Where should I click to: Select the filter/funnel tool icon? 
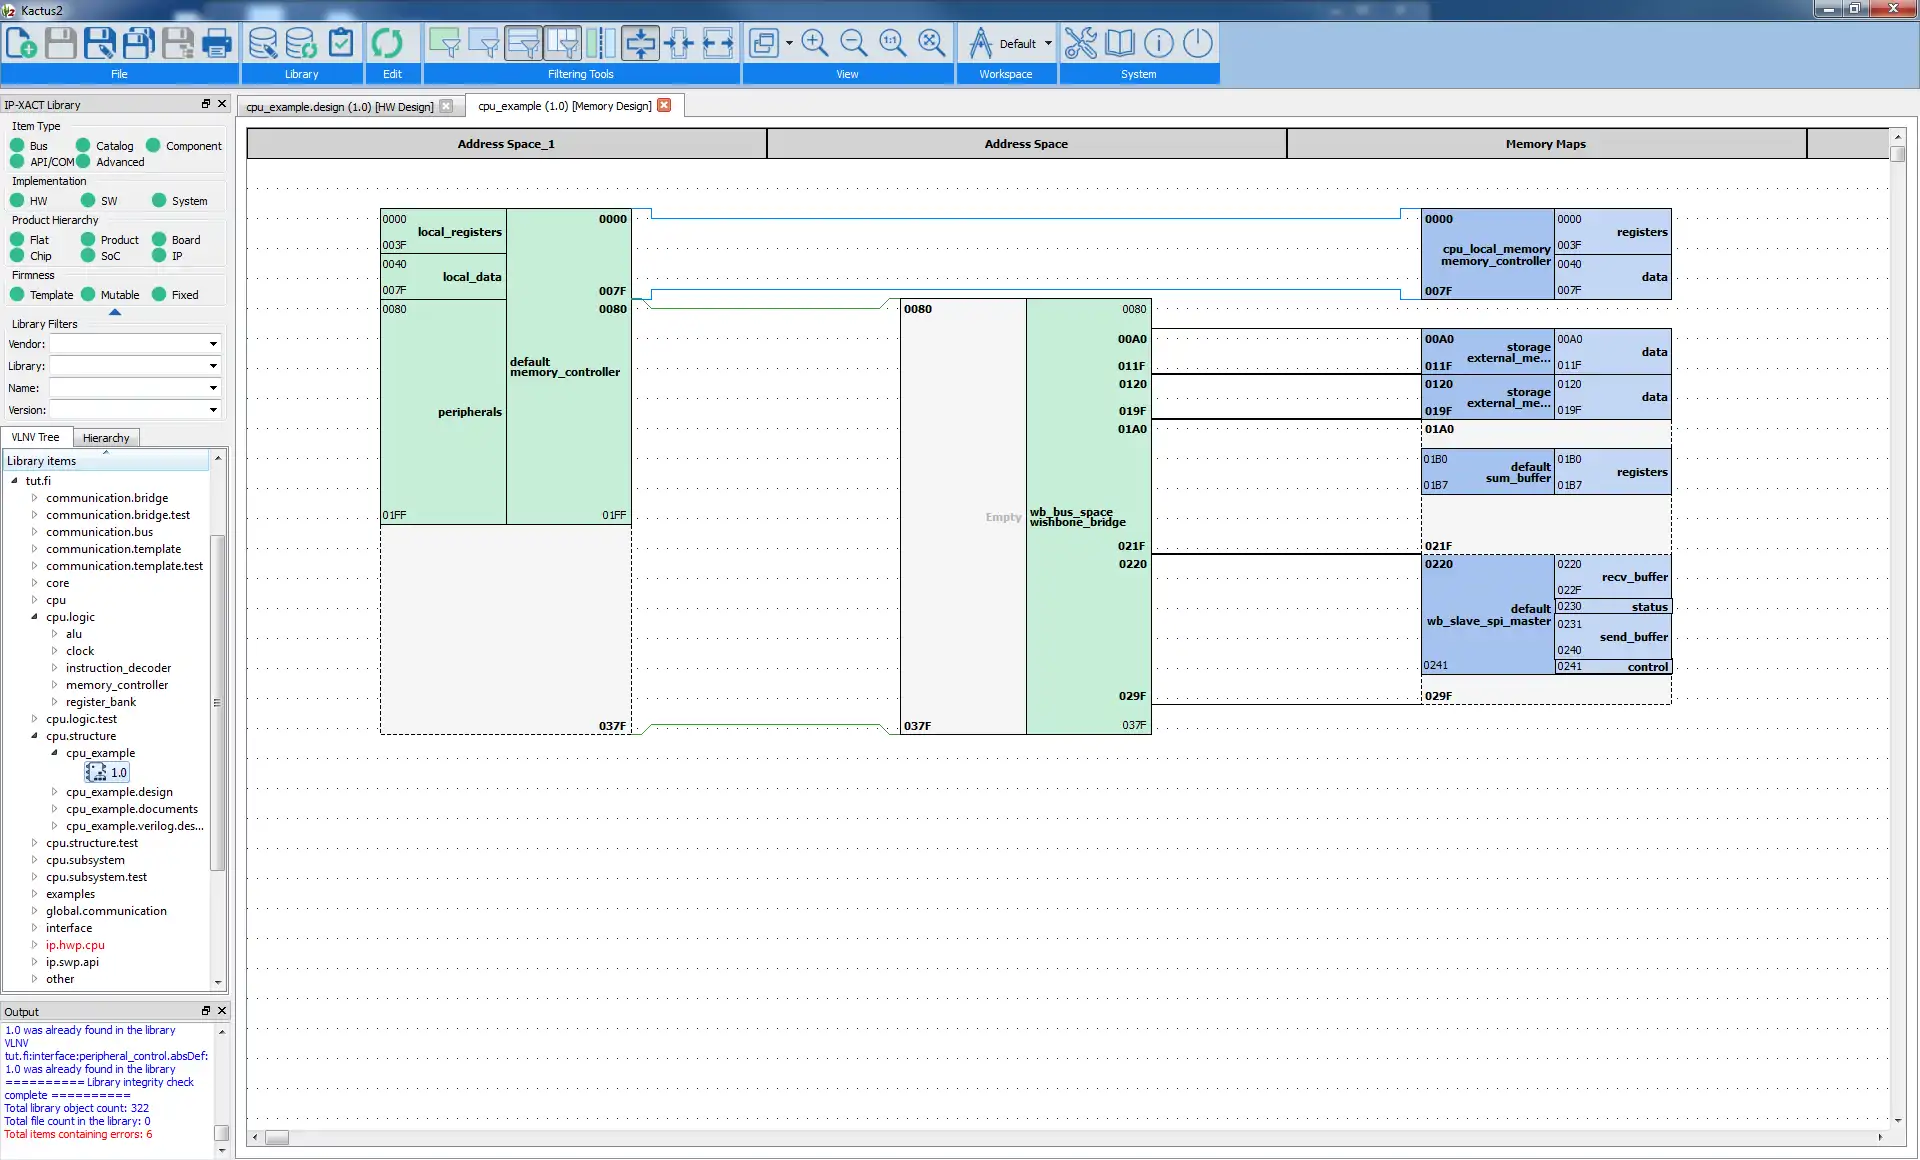(446, 43)
